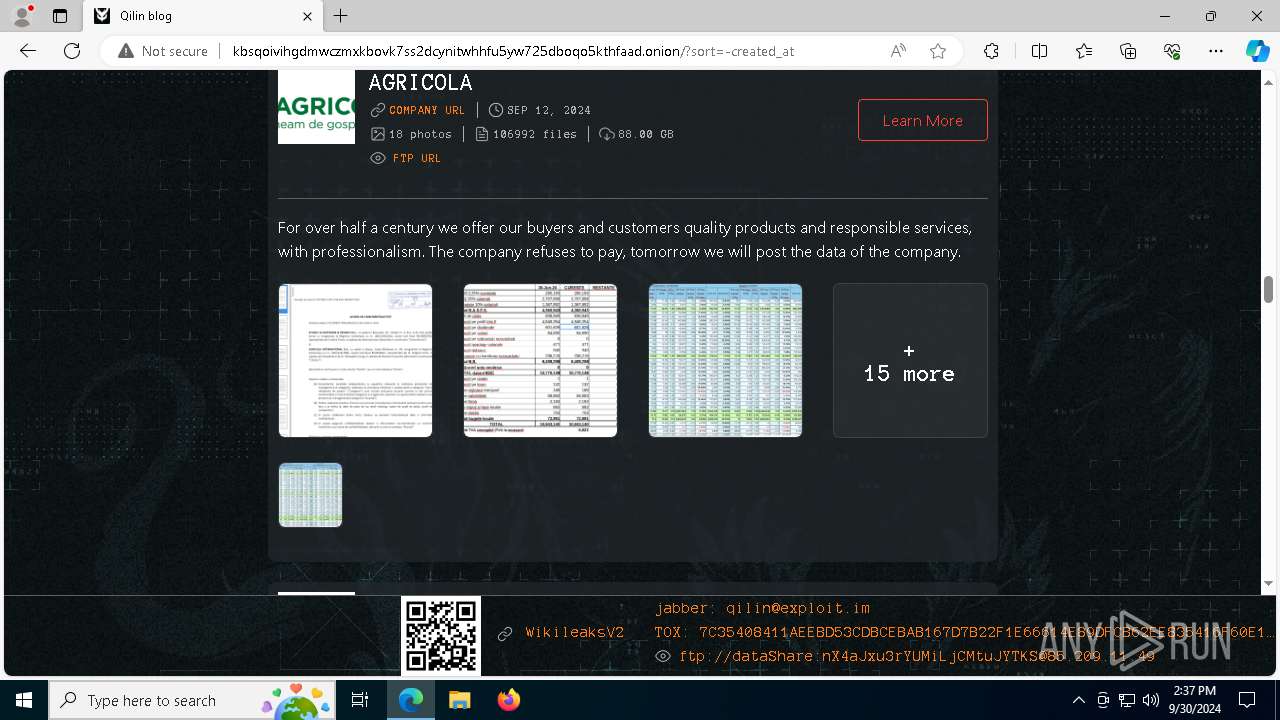This screenshot has height=720, width=1280.
Task: Add this page to favorites
Action: coord(938,51)
